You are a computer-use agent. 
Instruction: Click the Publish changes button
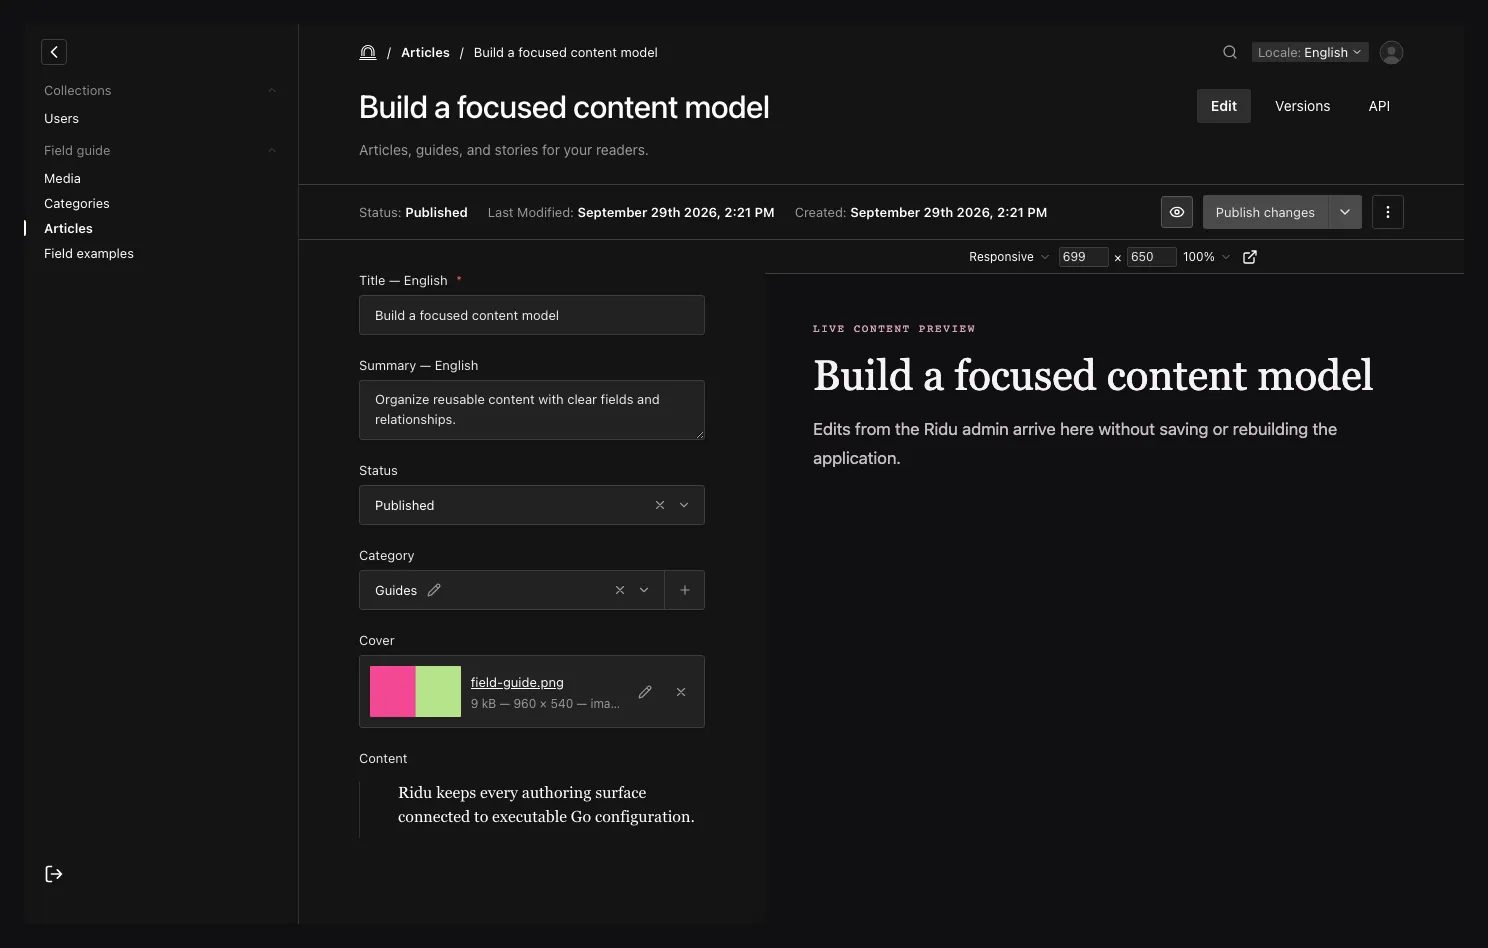[x=1265, y=212]
